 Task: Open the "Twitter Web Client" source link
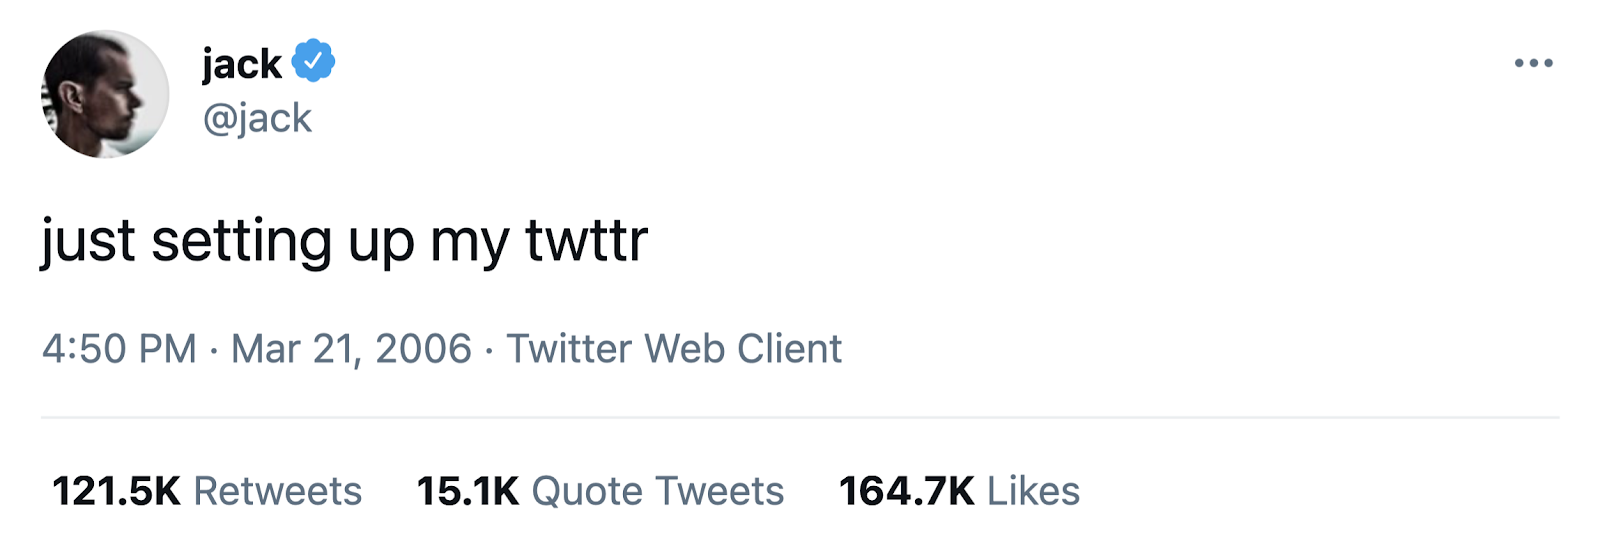(674, 349)
